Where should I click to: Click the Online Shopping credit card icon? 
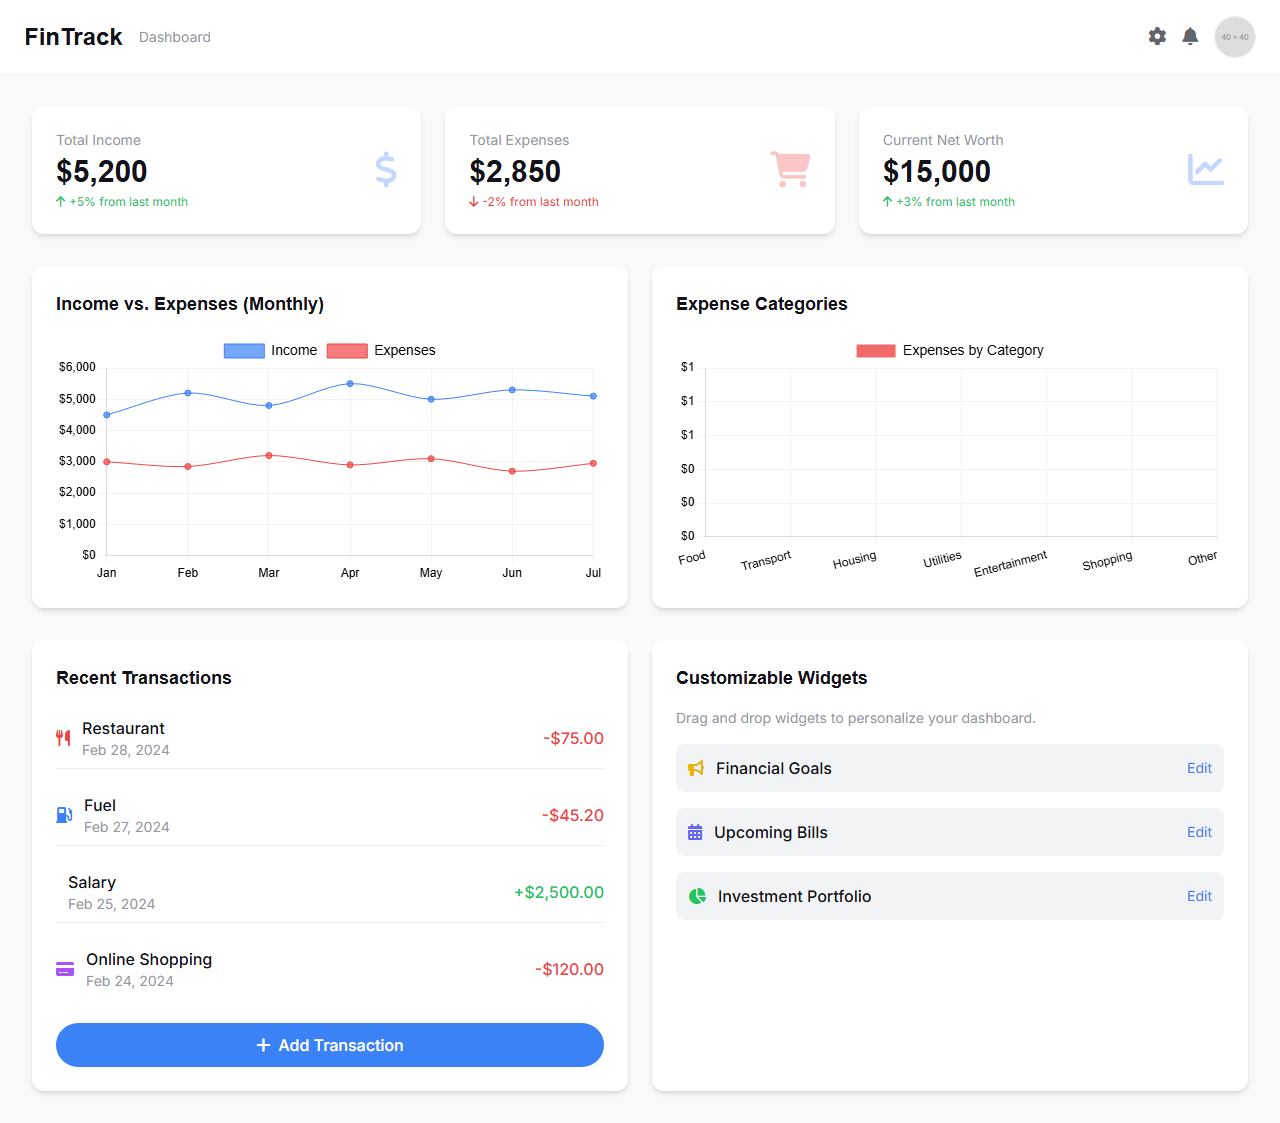[65, 969]
